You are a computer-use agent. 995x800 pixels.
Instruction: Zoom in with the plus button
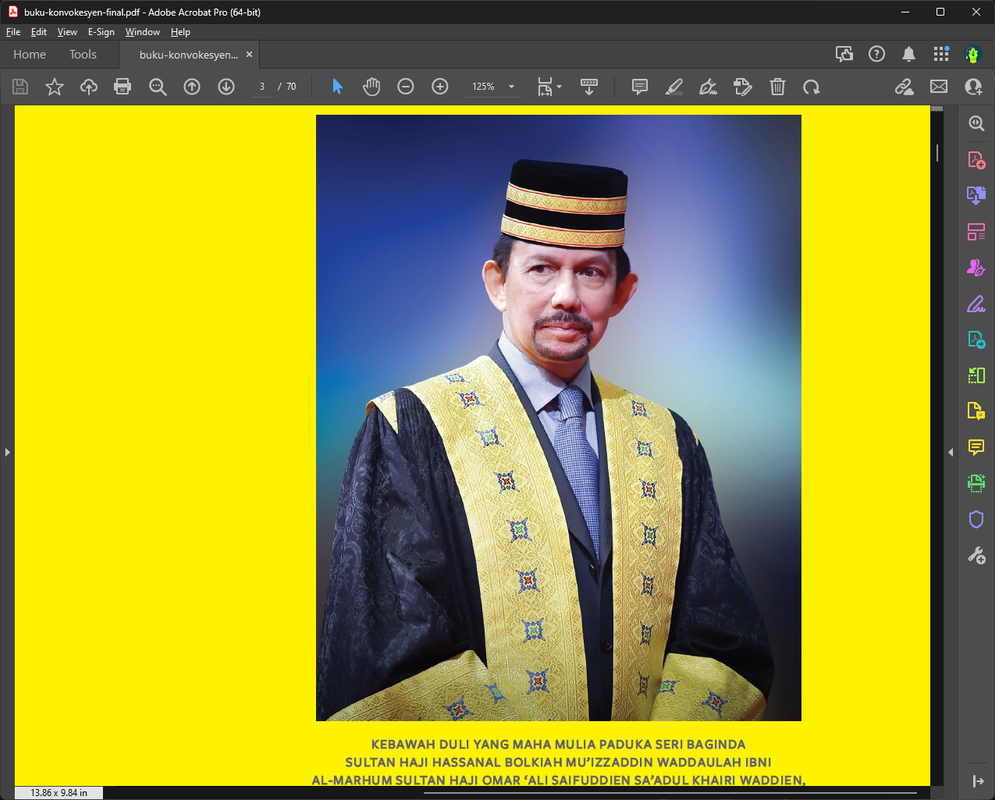pyautogui.click(x=440, y=86)
